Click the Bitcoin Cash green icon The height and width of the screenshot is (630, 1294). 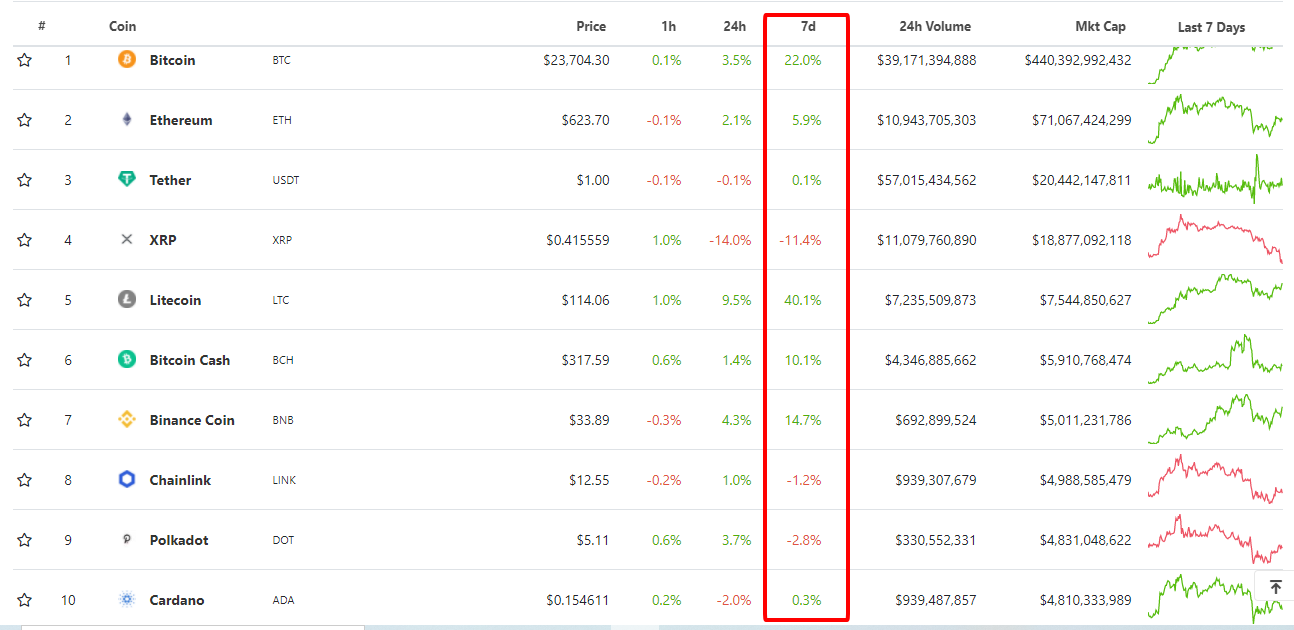127,360
